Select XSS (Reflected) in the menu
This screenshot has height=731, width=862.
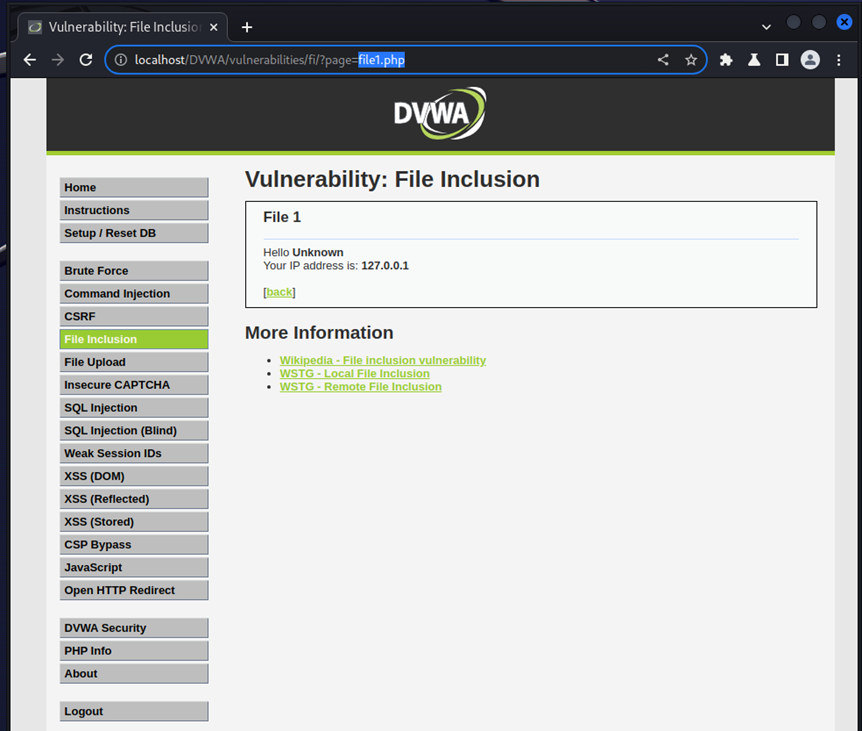tap(134, 499)
